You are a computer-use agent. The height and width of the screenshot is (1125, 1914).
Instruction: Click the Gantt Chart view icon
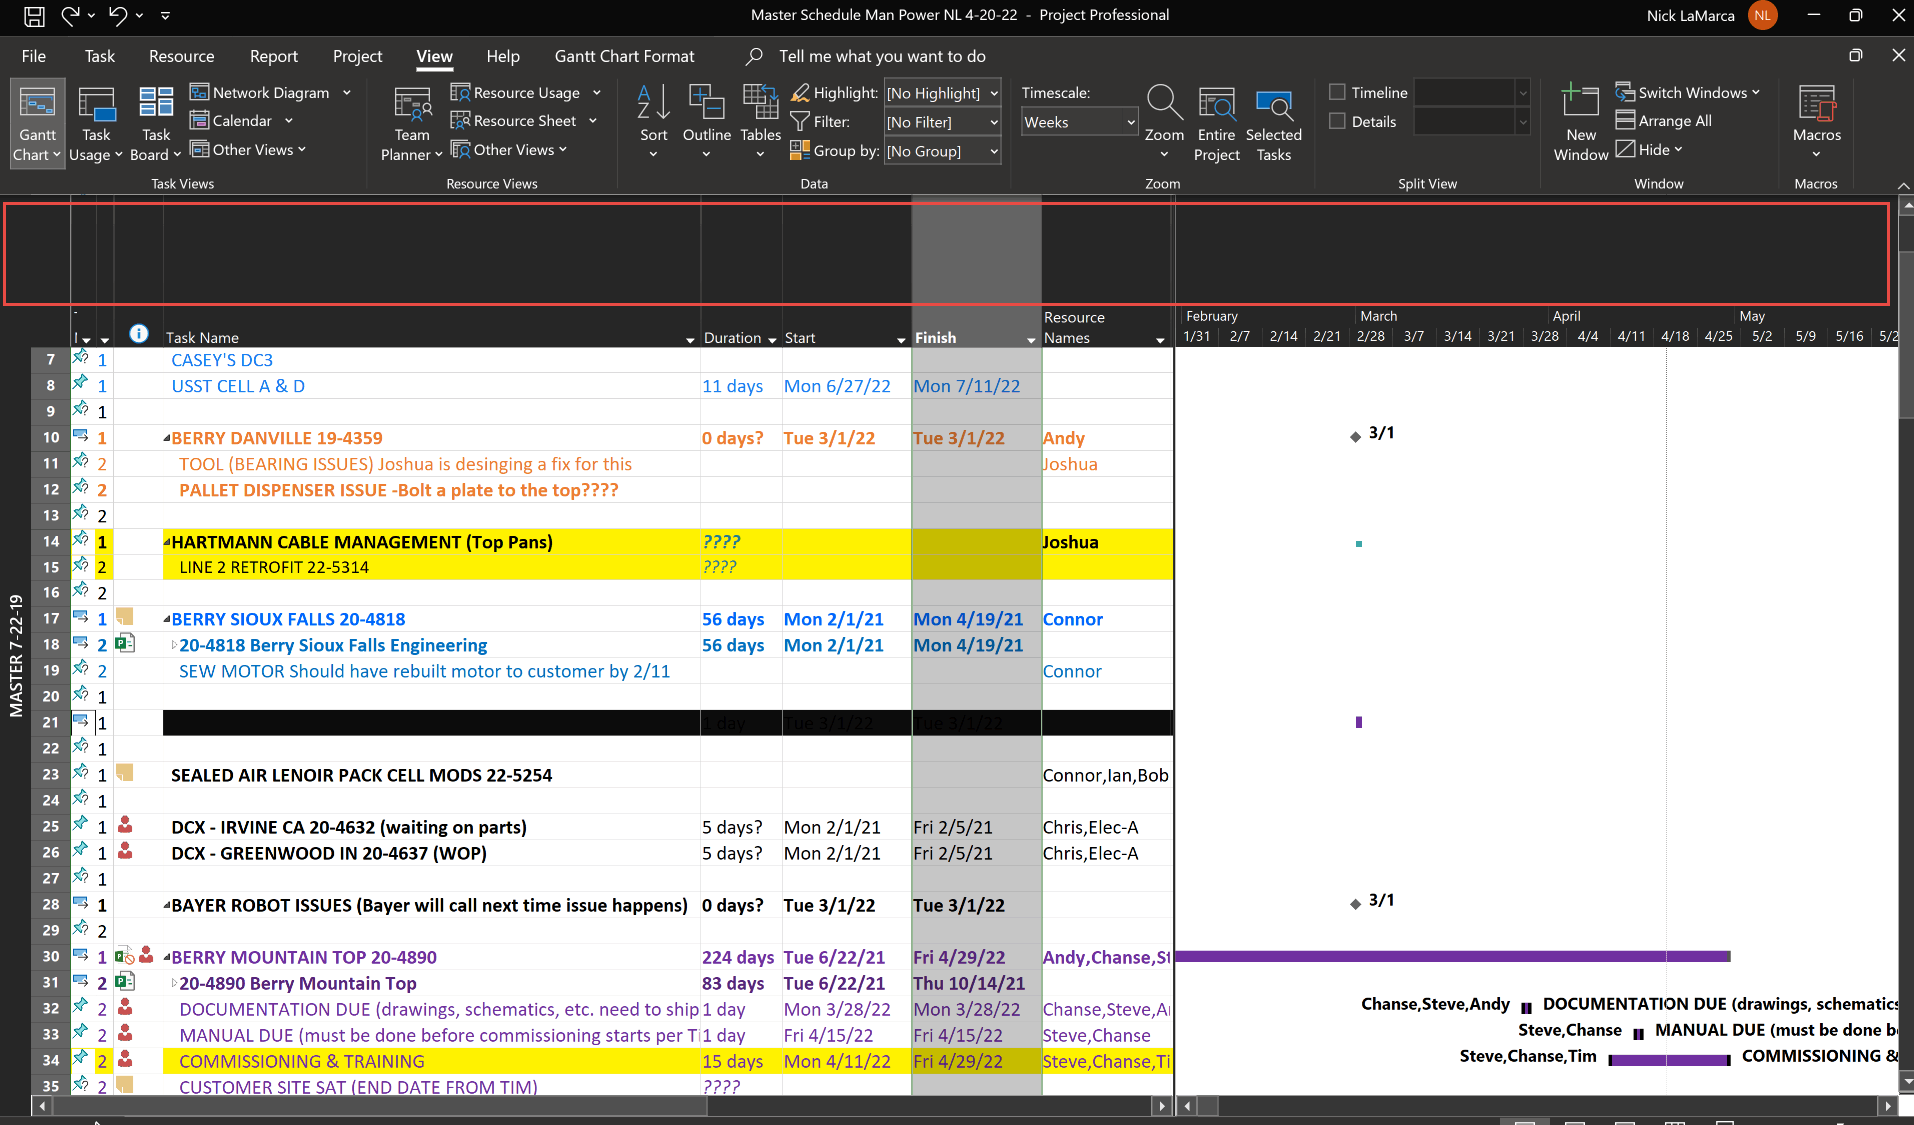pyautogui.click(x=37, y=123)
